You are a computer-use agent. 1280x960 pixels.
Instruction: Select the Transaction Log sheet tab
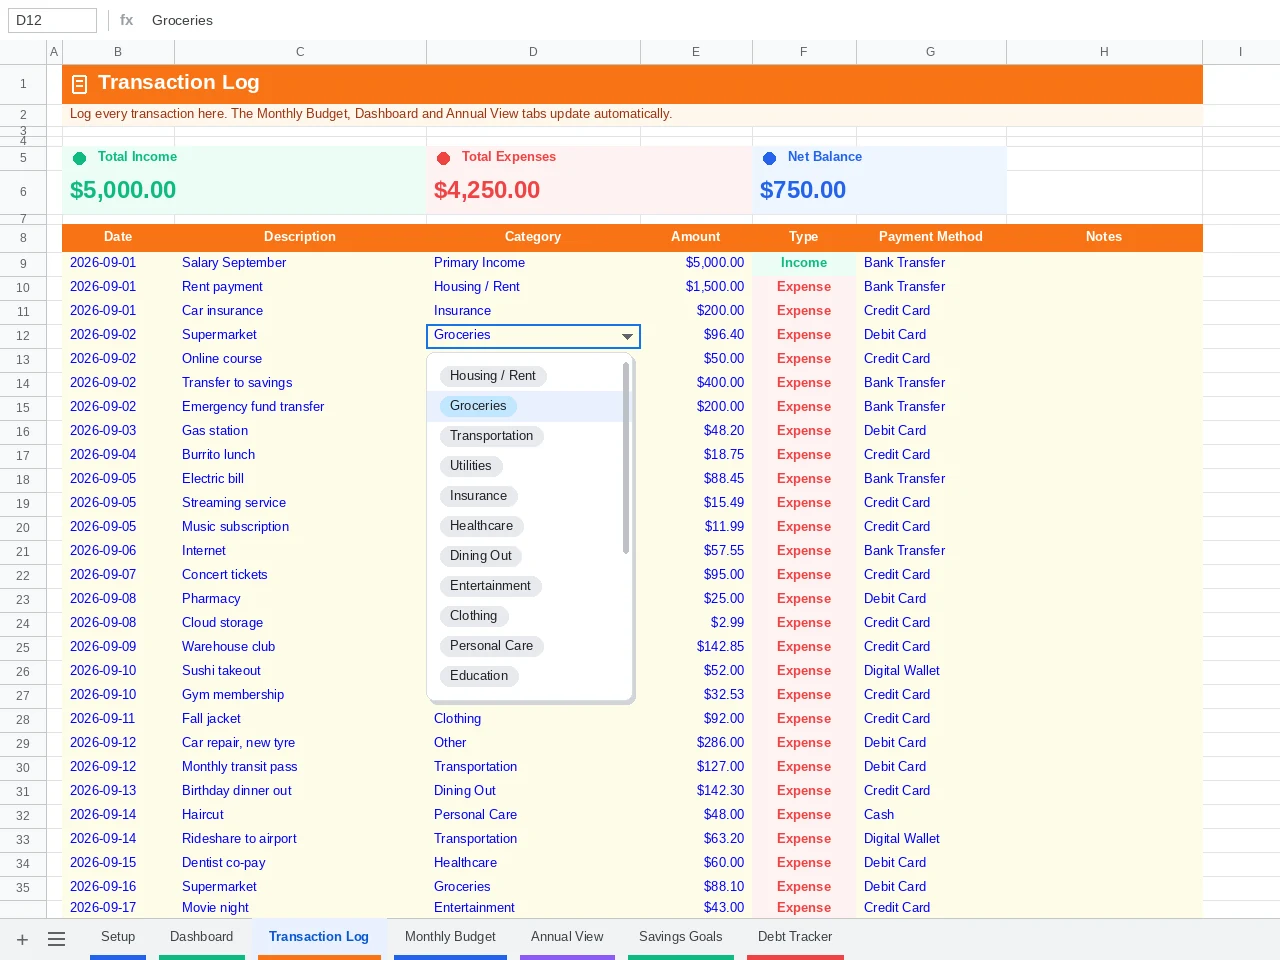click(x=319, y=937)
